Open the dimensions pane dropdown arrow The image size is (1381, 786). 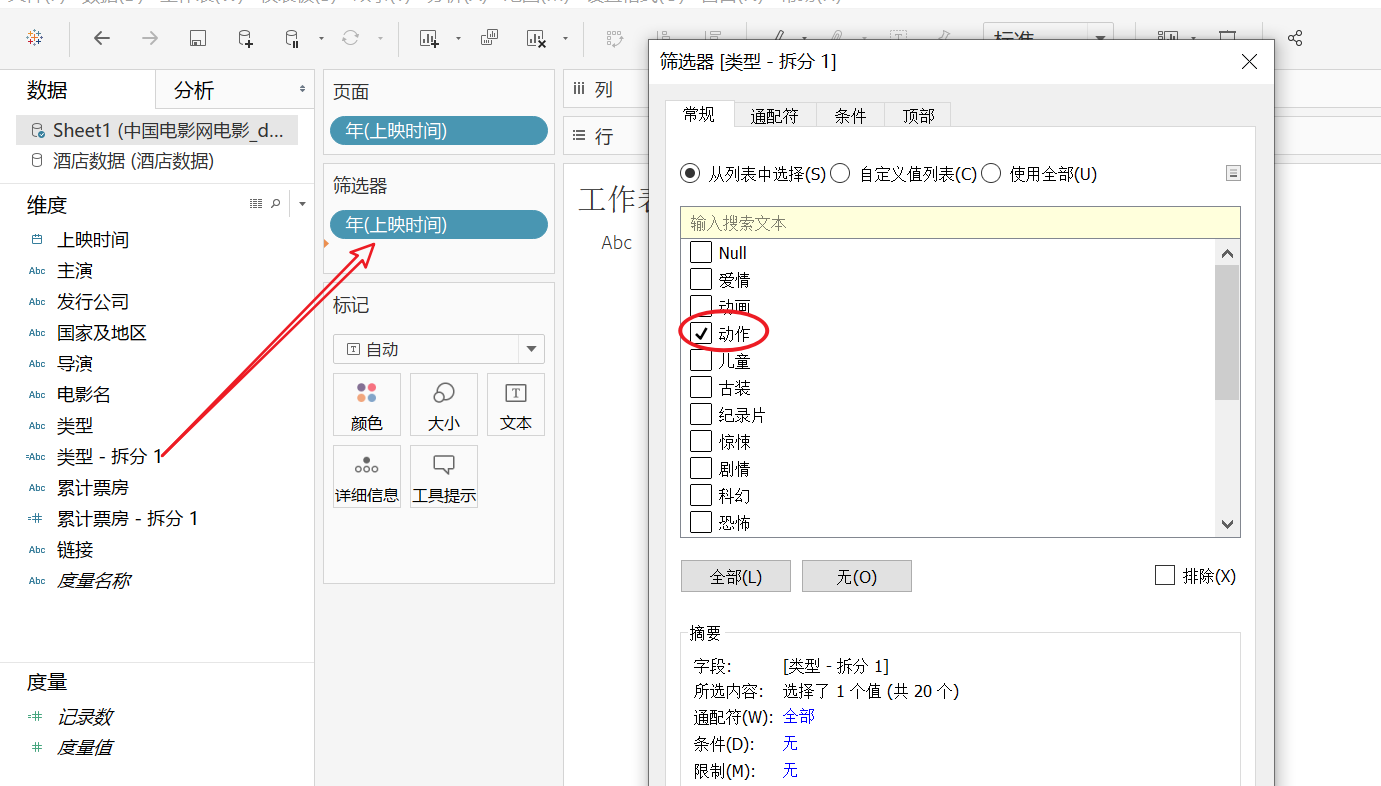pyautogui.click(x=303, y=204)
